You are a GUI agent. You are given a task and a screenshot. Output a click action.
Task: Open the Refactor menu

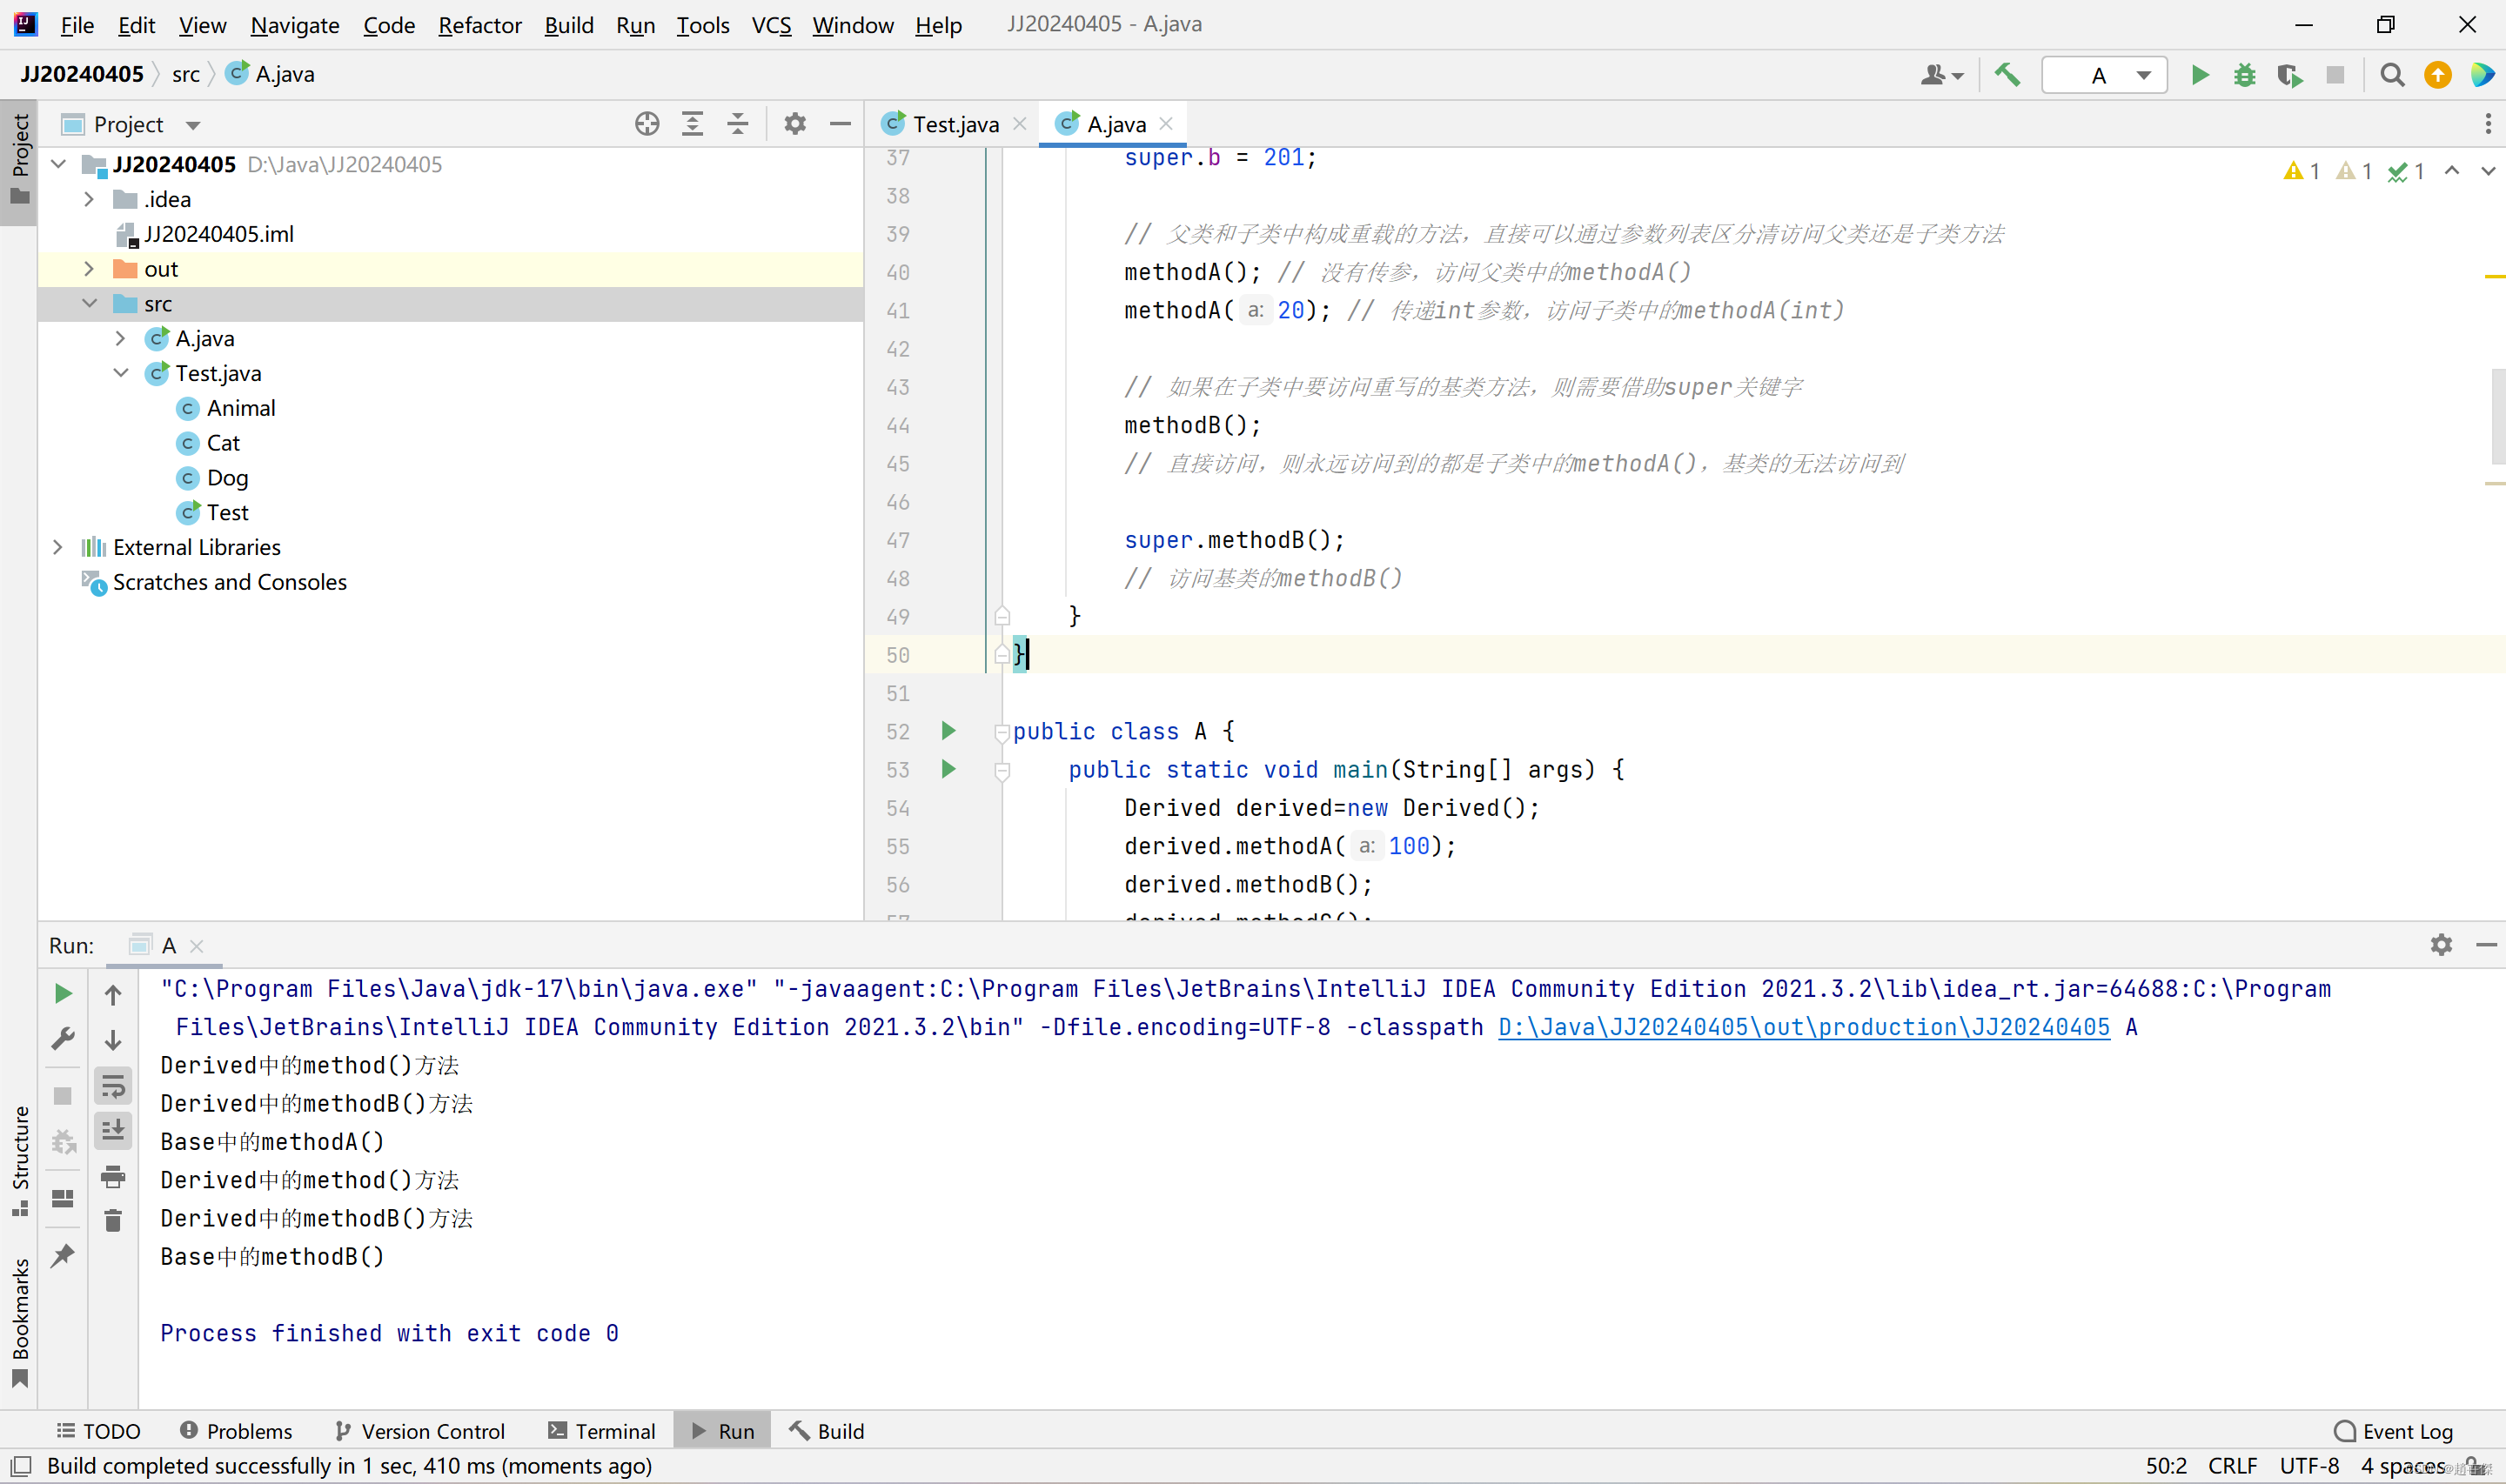click(479, 25)
